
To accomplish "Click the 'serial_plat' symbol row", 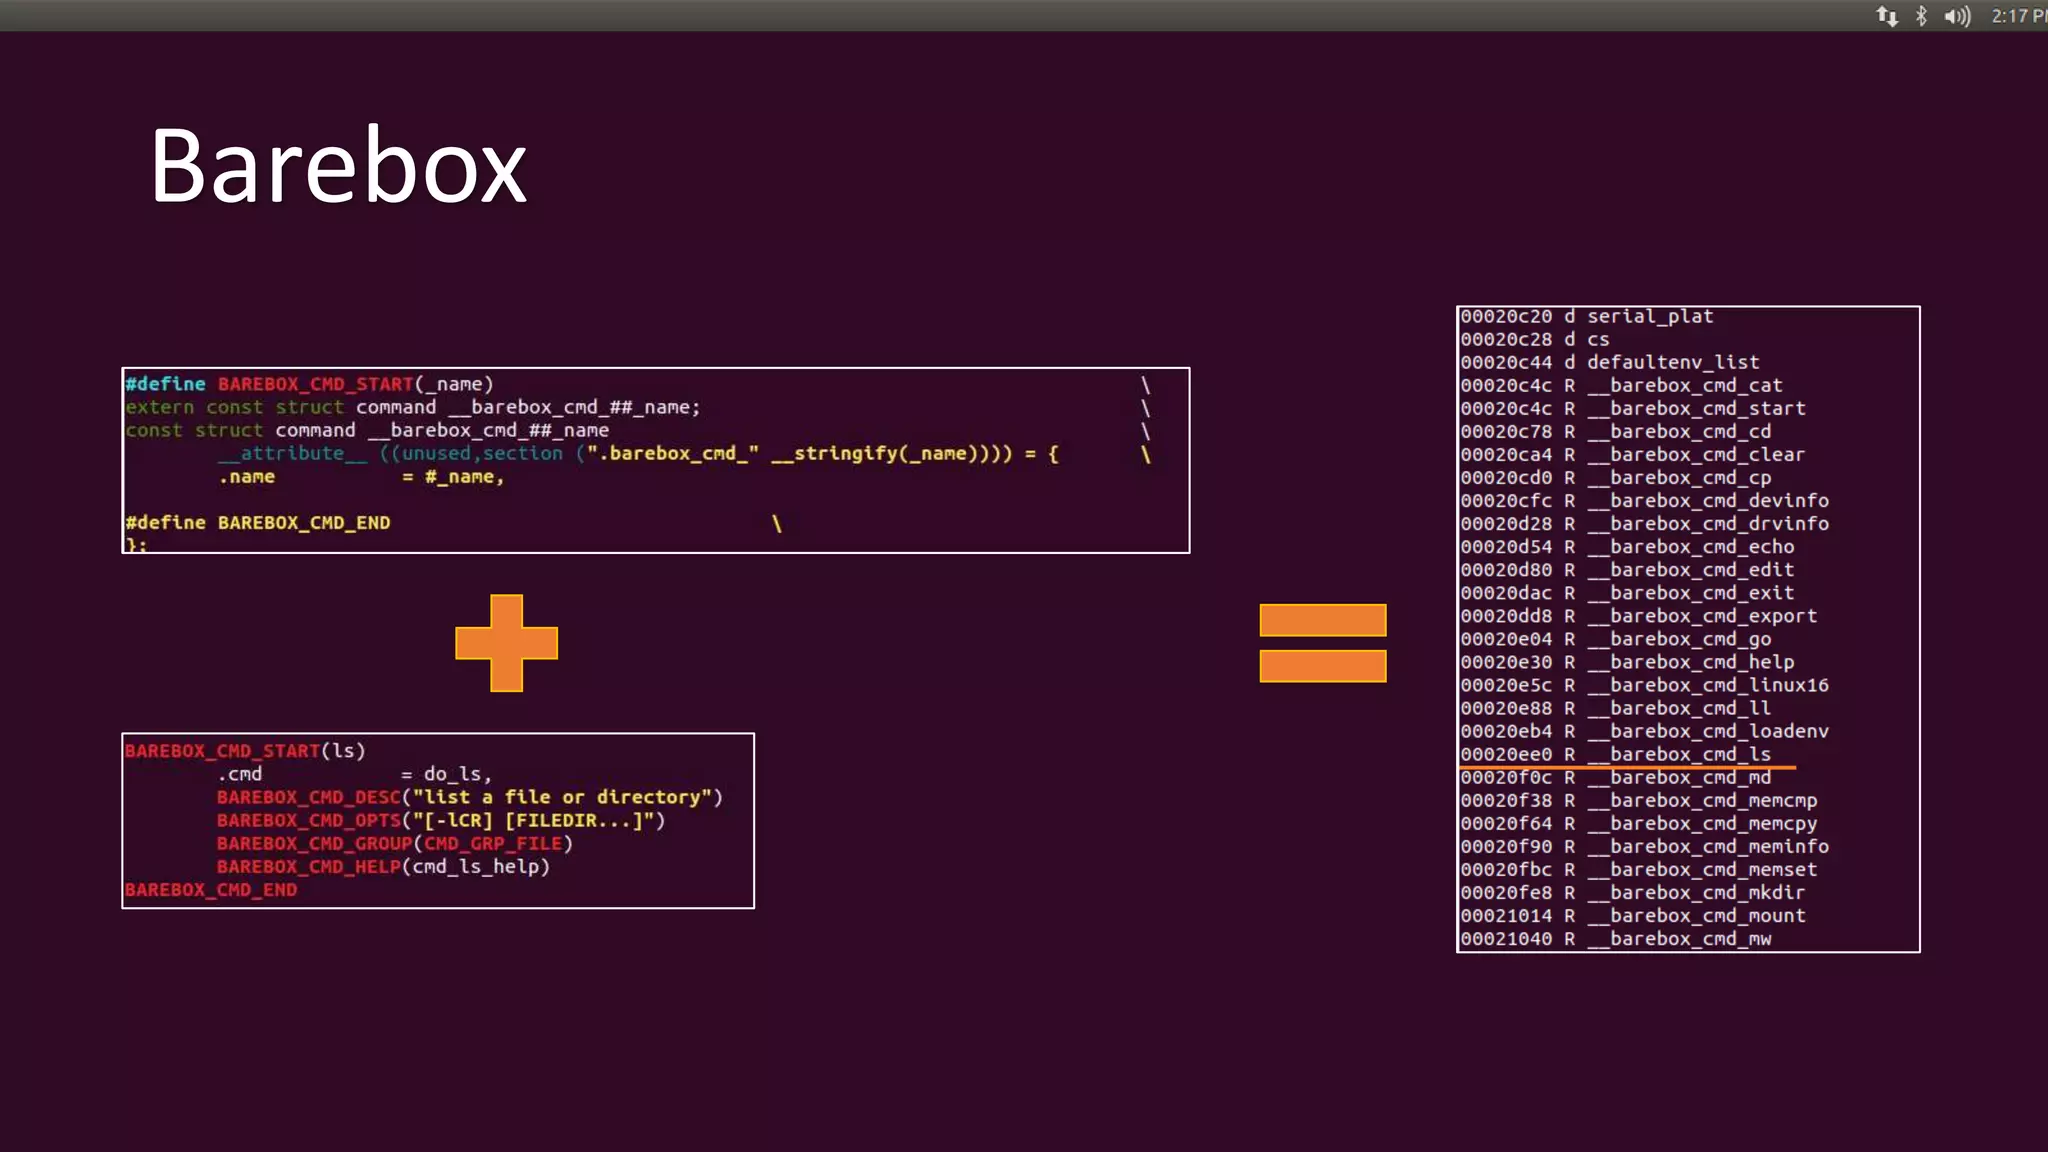I will pos(1587,316).
